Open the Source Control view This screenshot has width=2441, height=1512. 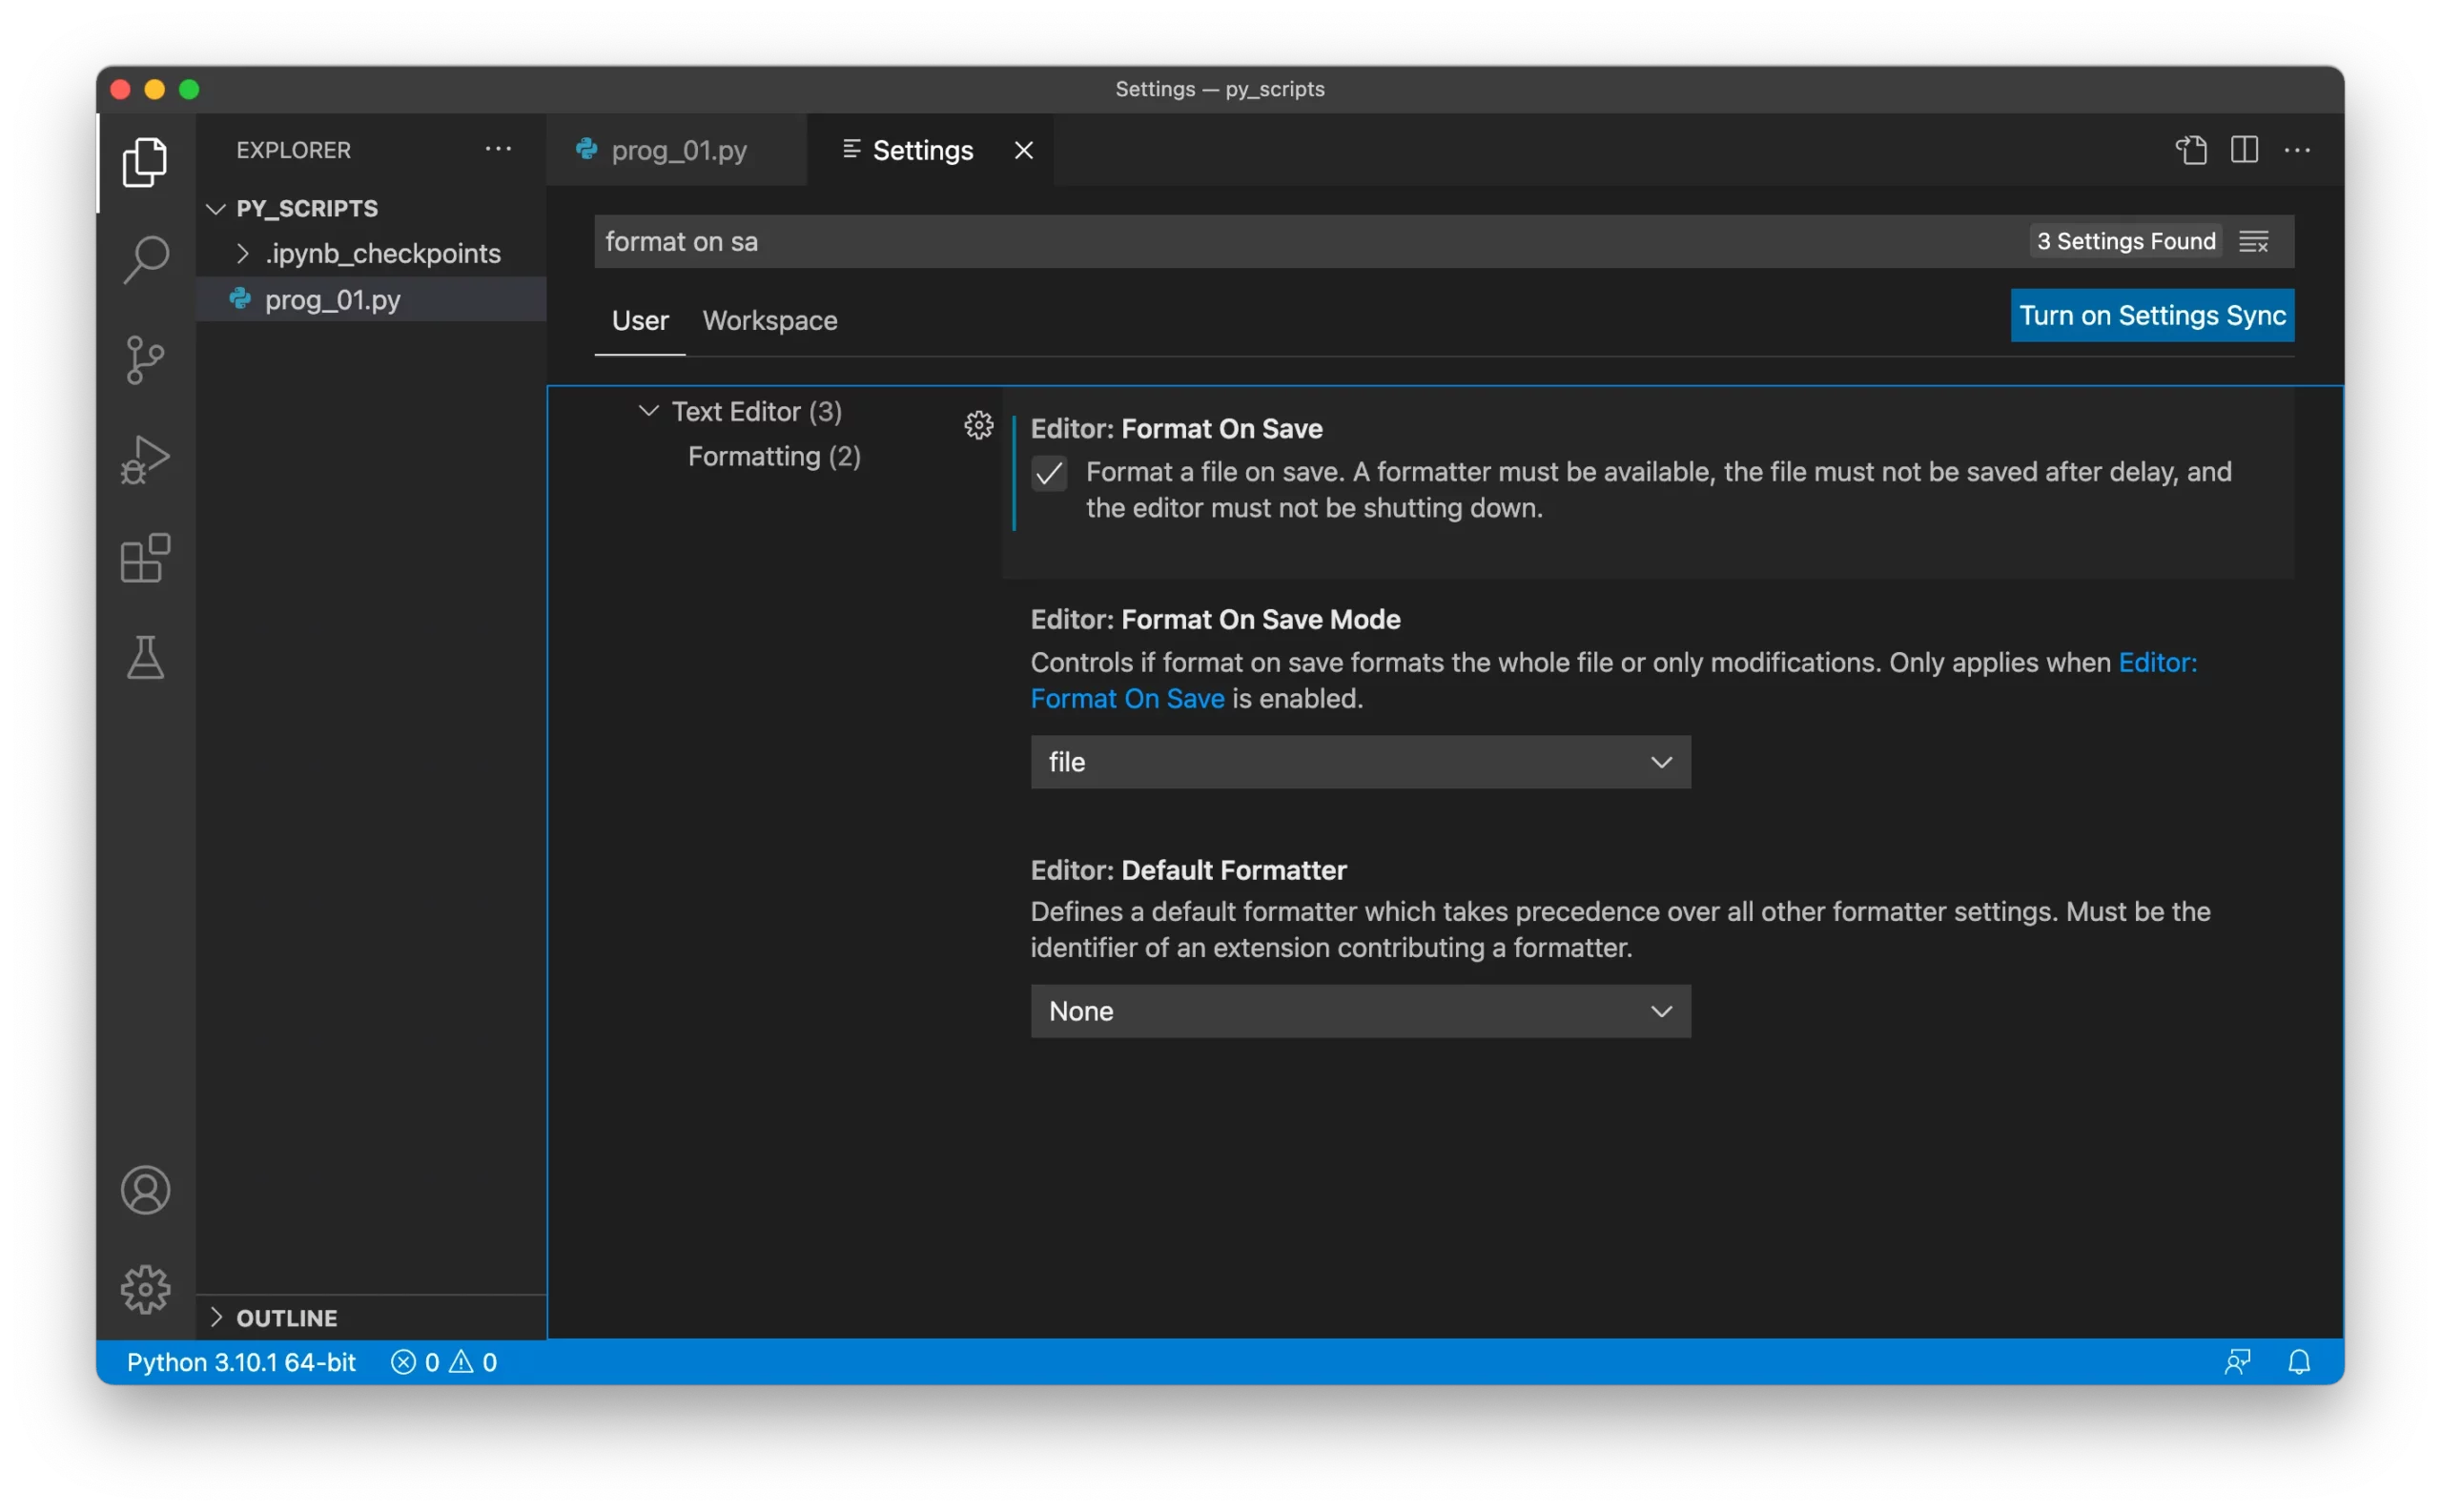[x=145, y=360]
